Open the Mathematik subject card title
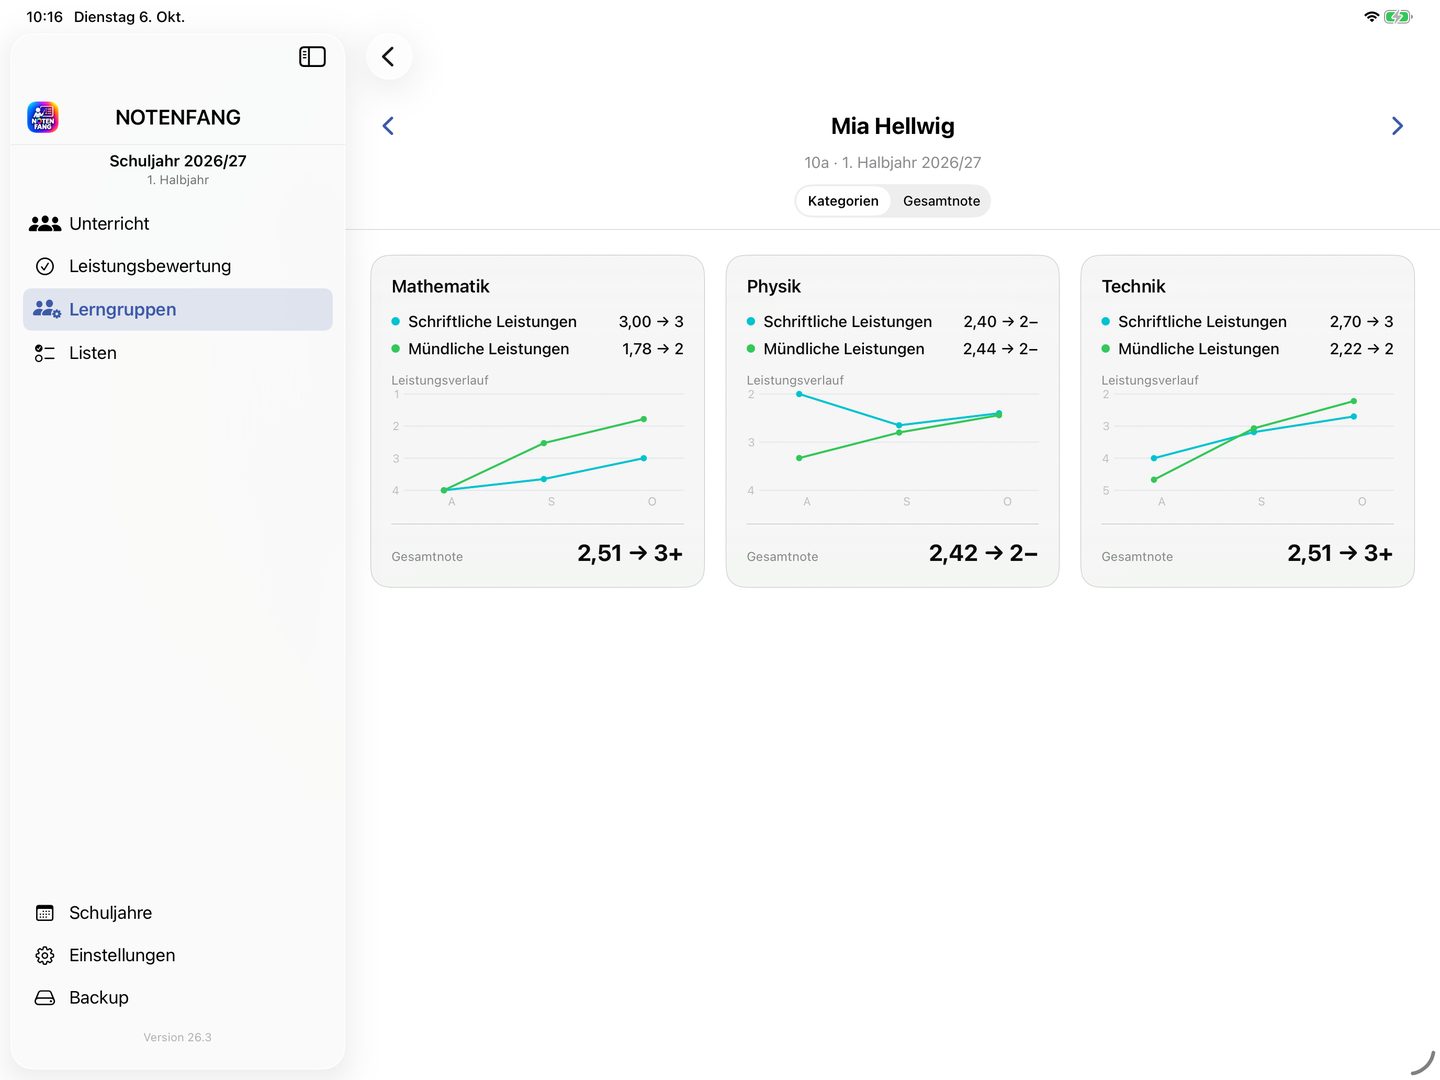Image resolution: width=1440 pixels, height=1080 pixels. (x=440, y=286)
